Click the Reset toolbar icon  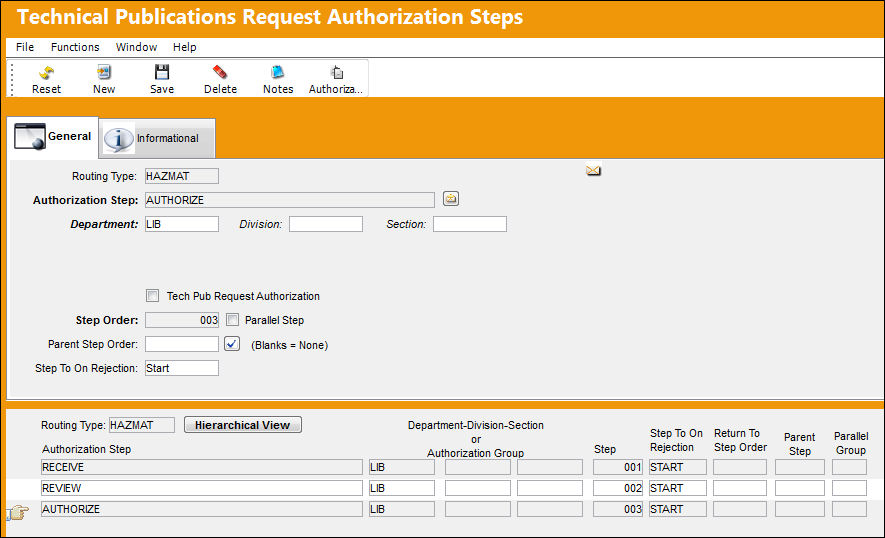point(46,72)
